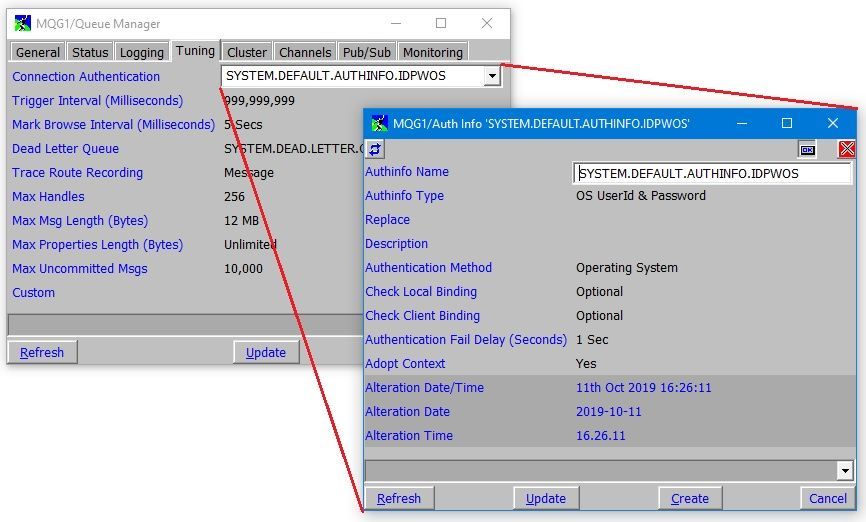Click Connection Authentication label

click(86, 77)
